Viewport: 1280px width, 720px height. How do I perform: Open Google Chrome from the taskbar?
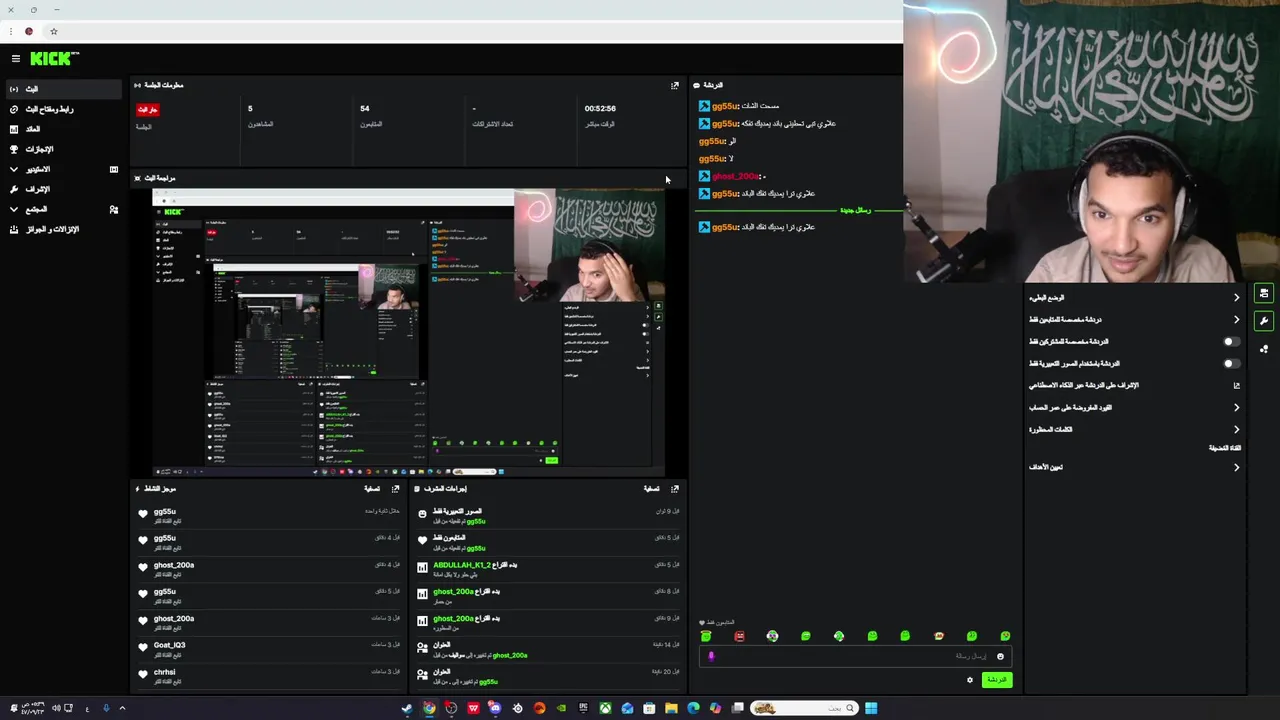(429, 708)
